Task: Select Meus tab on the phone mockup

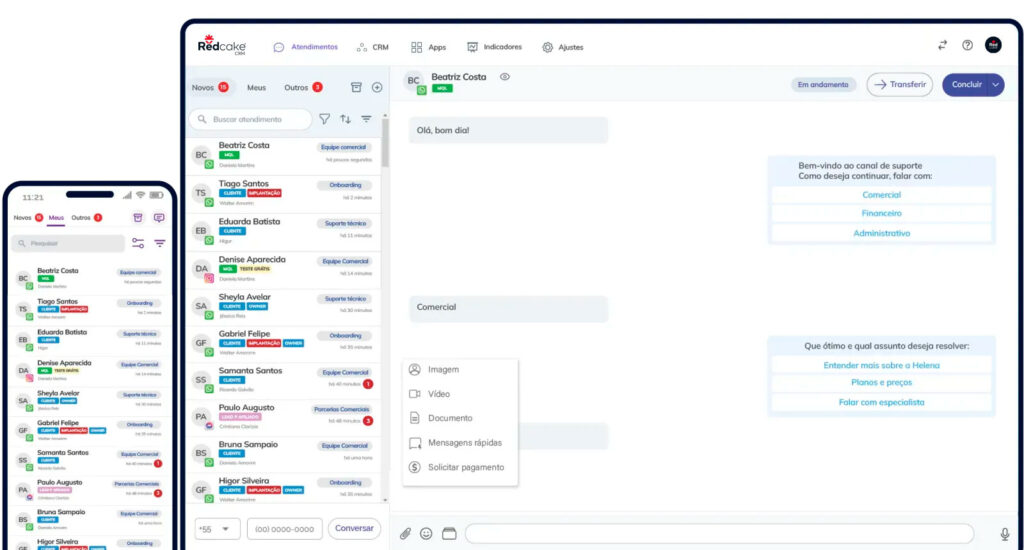Action: [56, 218]
